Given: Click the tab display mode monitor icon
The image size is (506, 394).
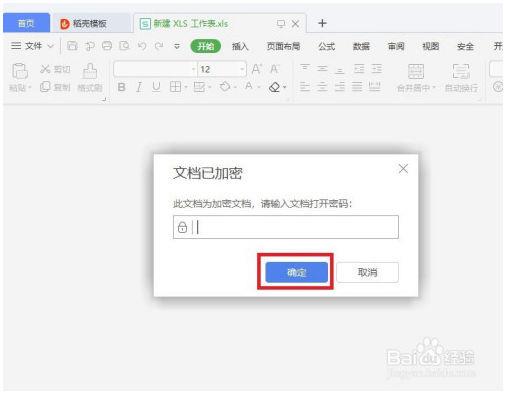Looking at the screenshot, I should 281,24.
